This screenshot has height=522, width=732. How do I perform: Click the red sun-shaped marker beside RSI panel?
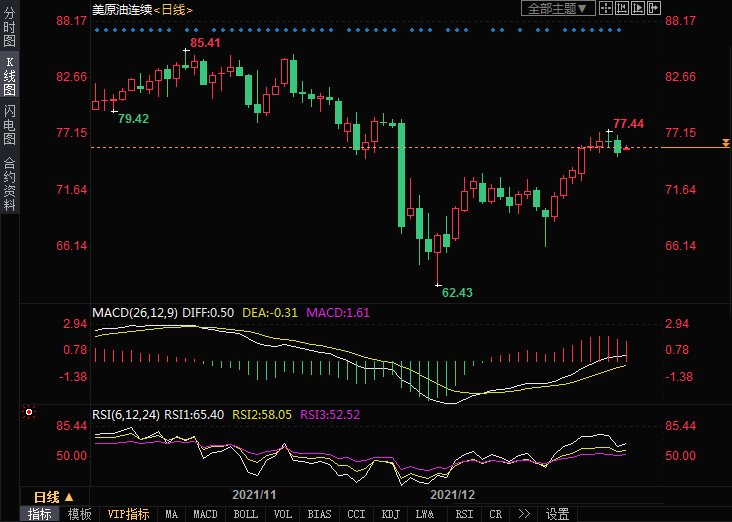[29, 412]
